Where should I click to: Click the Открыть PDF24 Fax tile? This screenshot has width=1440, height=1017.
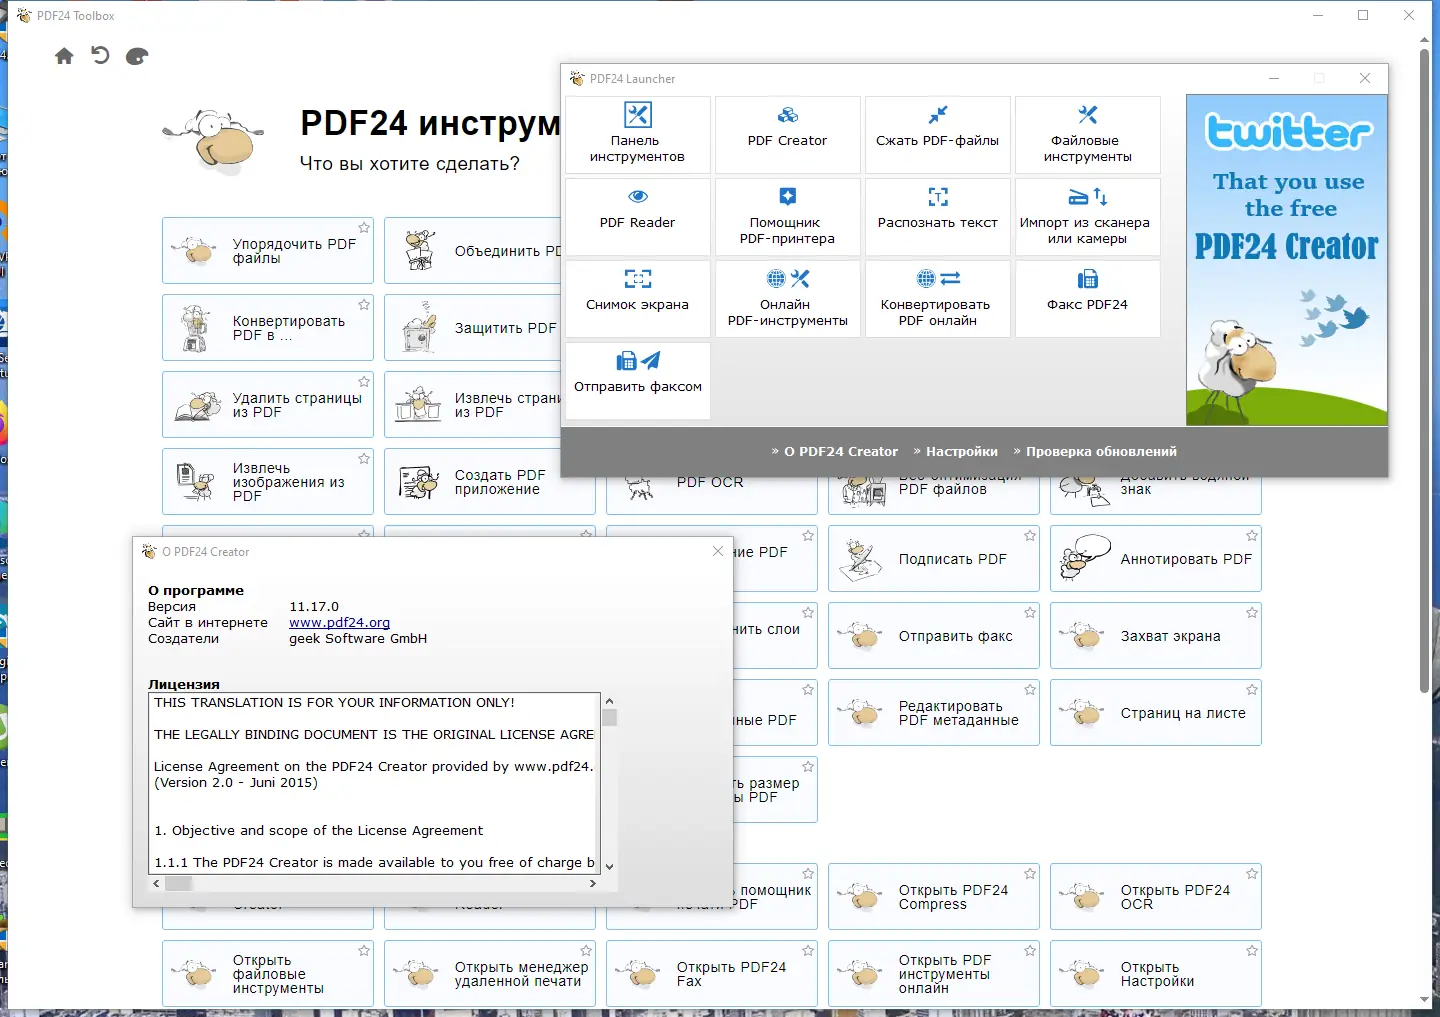pyautogui.click(x=712, y=973)
